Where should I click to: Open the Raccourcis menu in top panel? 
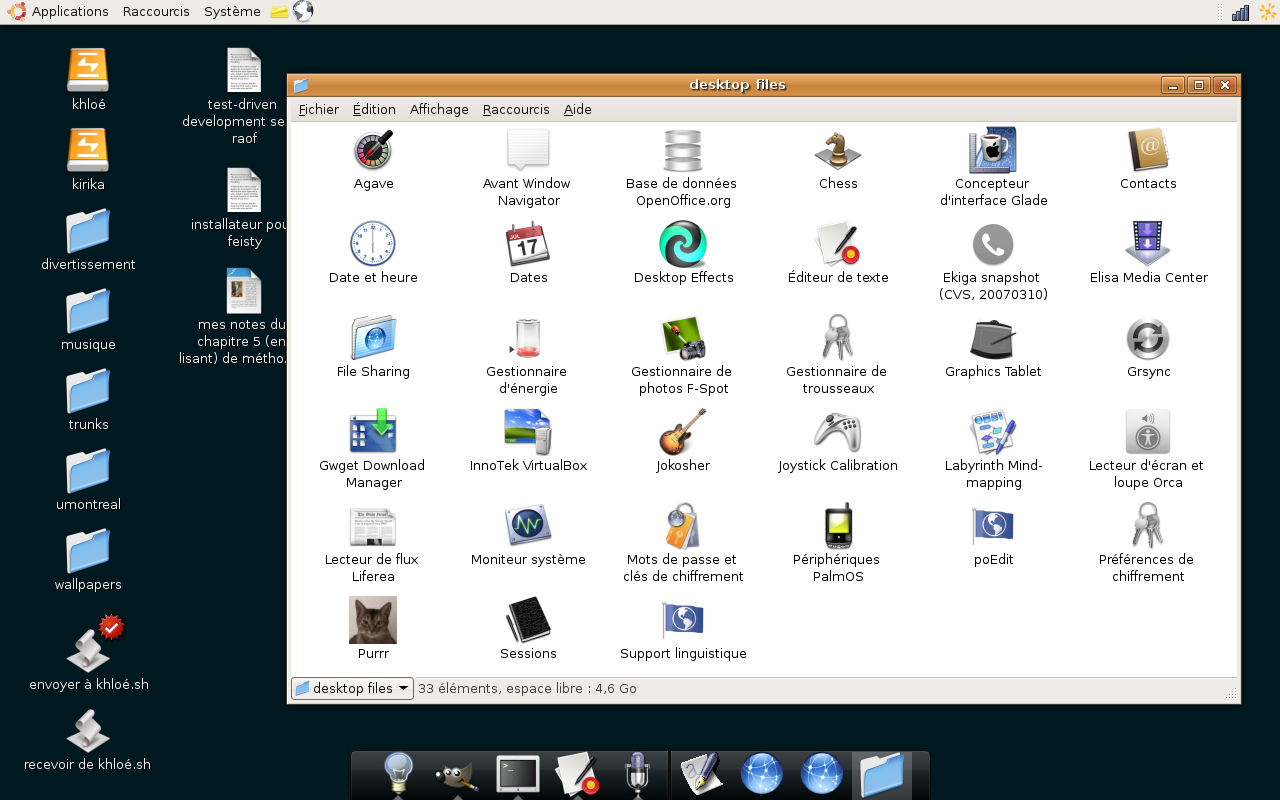(x=157, y=11)
